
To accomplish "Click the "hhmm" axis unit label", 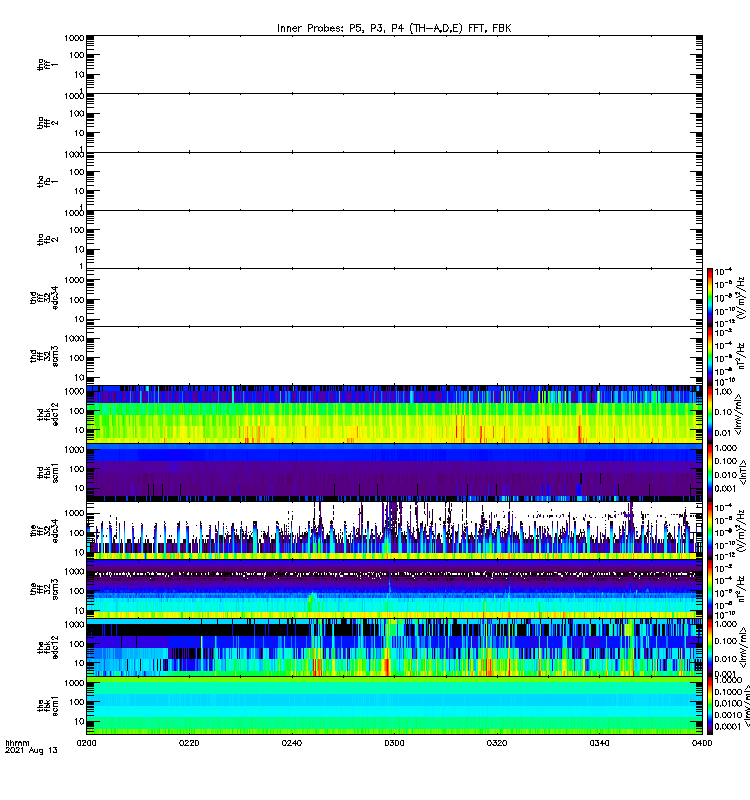I will [x=17, y=743].
